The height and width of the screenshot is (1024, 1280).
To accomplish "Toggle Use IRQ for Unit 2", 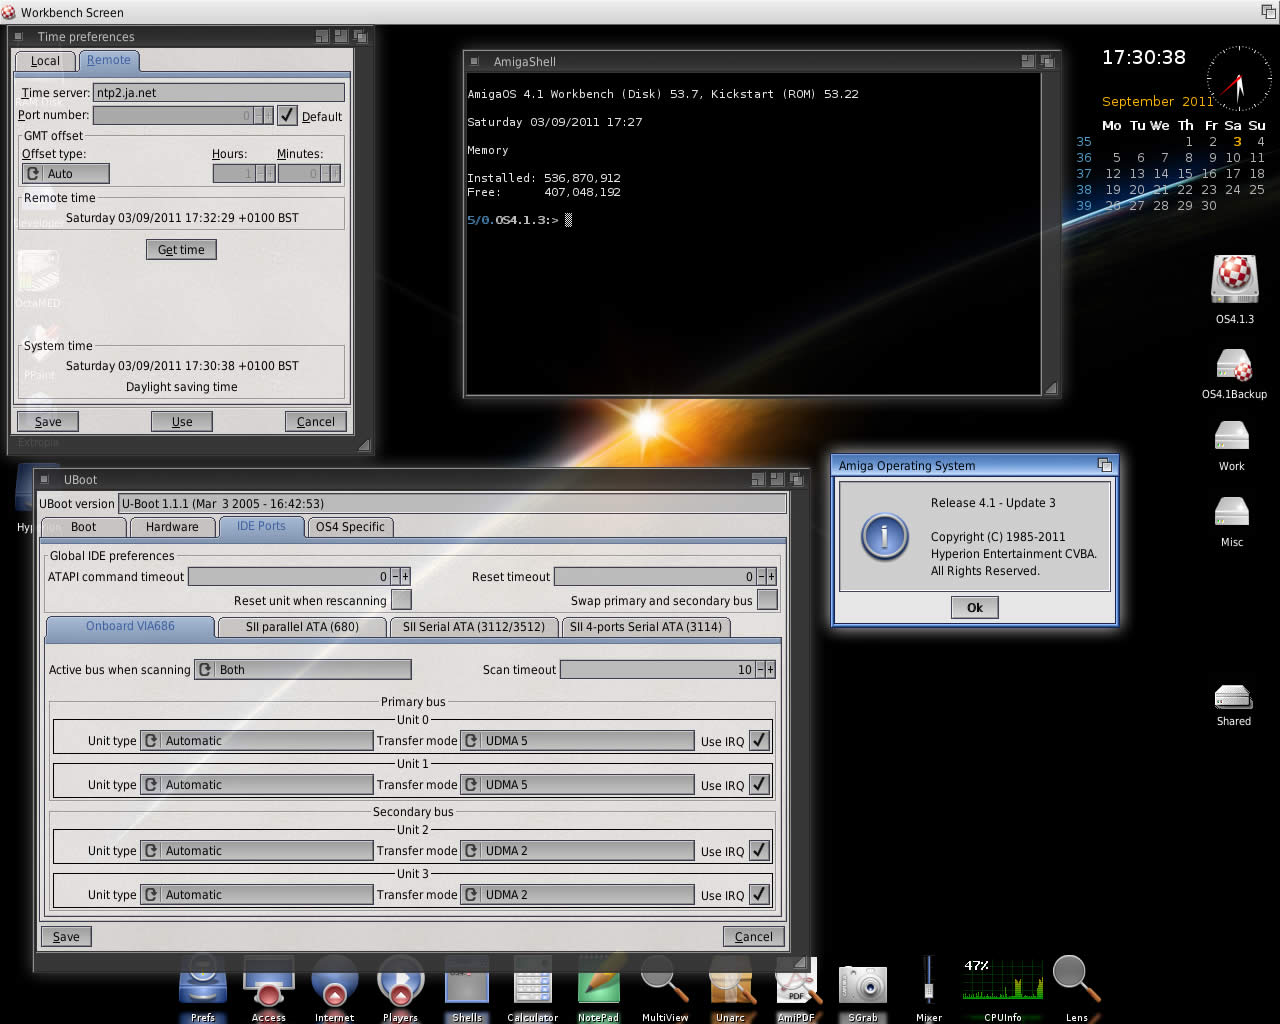I will coord(760,851).
